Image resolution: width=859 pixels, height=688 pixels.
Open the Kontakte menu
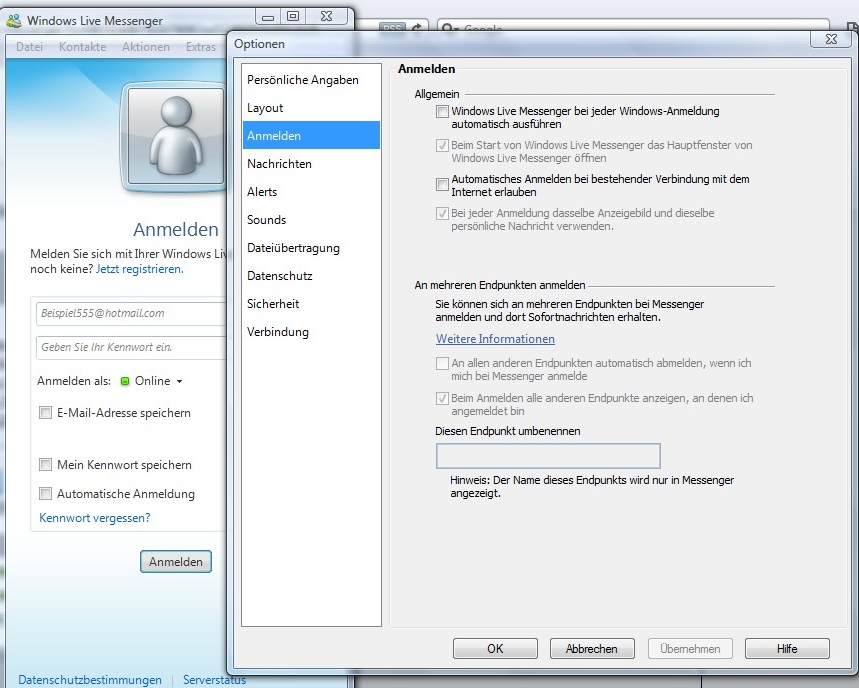(83, 47)
